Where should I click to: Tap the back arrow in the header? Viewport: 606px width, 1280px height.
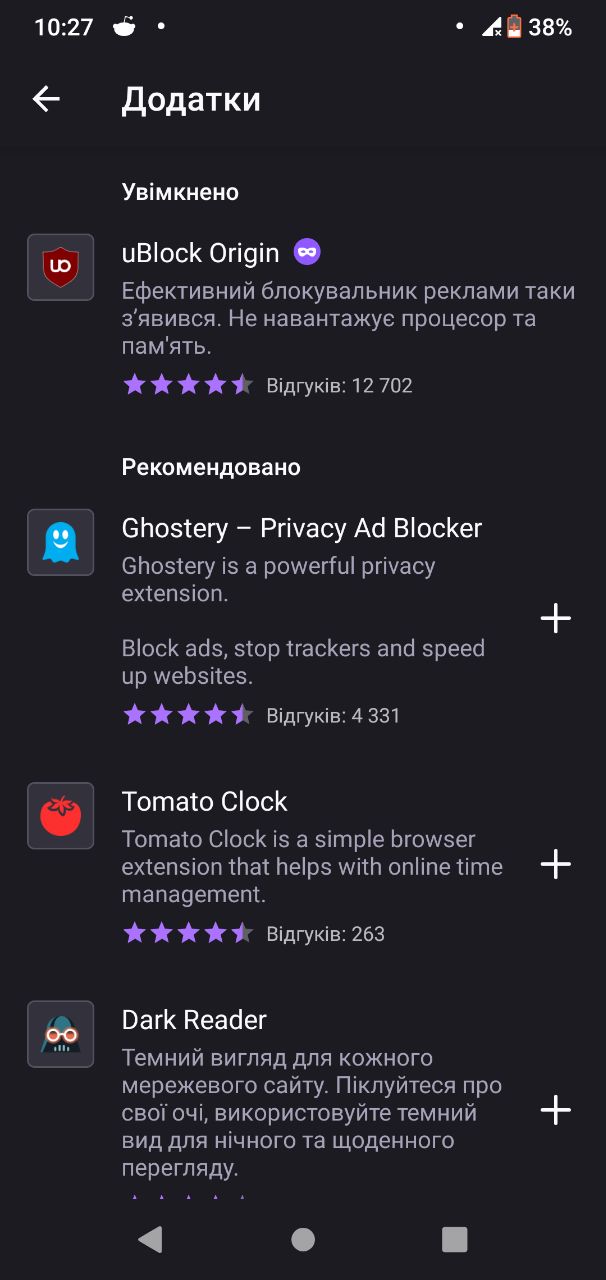coord(46,98)
